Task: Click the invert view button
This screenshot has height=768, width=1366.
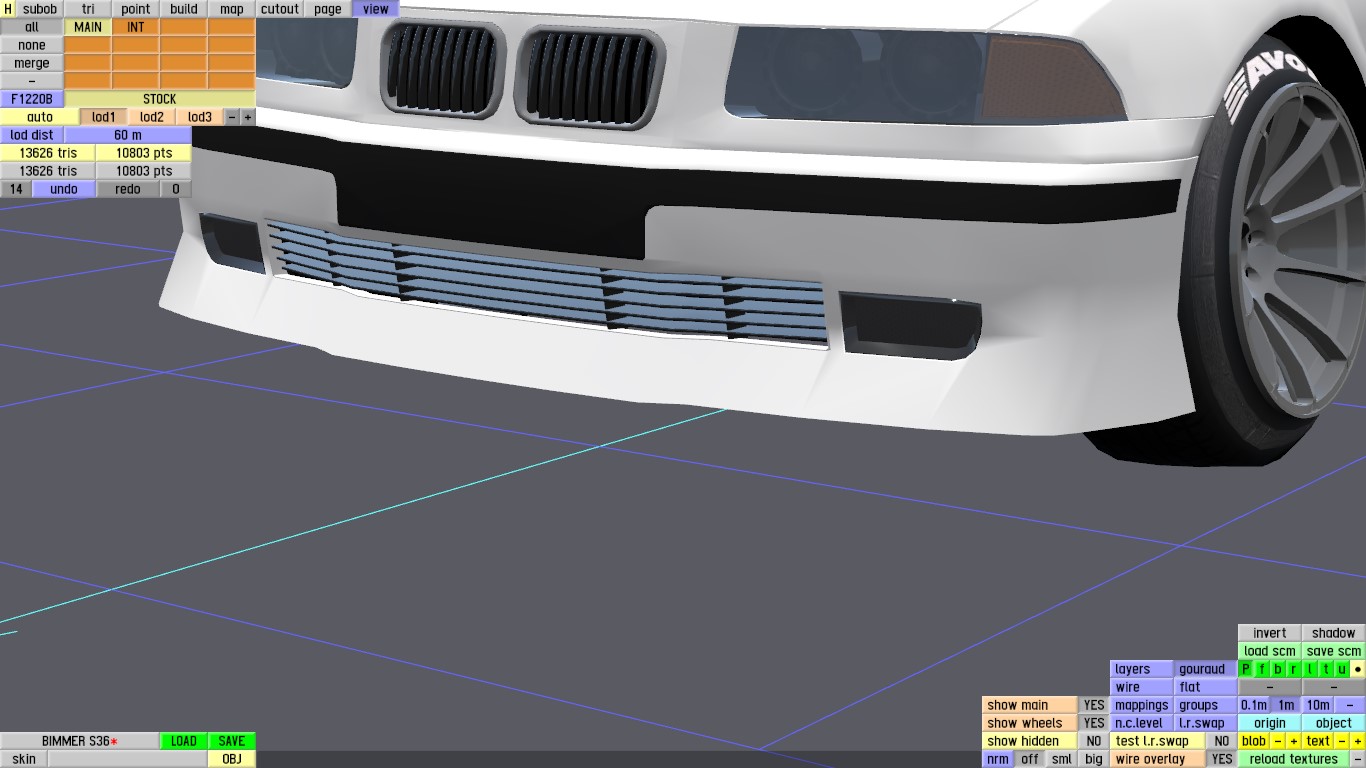Action: tap(1270, 633)
